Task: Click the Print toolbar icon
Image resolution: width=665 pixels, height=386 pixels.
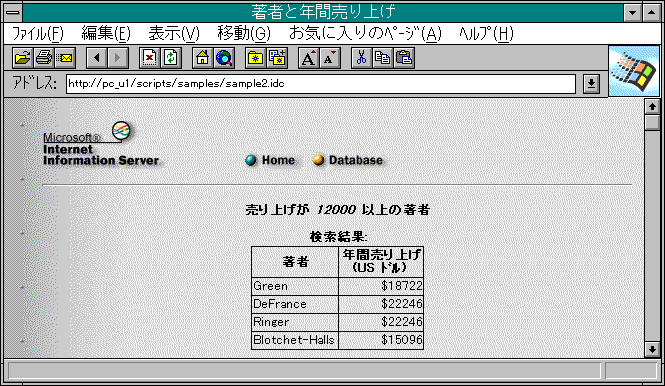Action: [x=44, y=58]
